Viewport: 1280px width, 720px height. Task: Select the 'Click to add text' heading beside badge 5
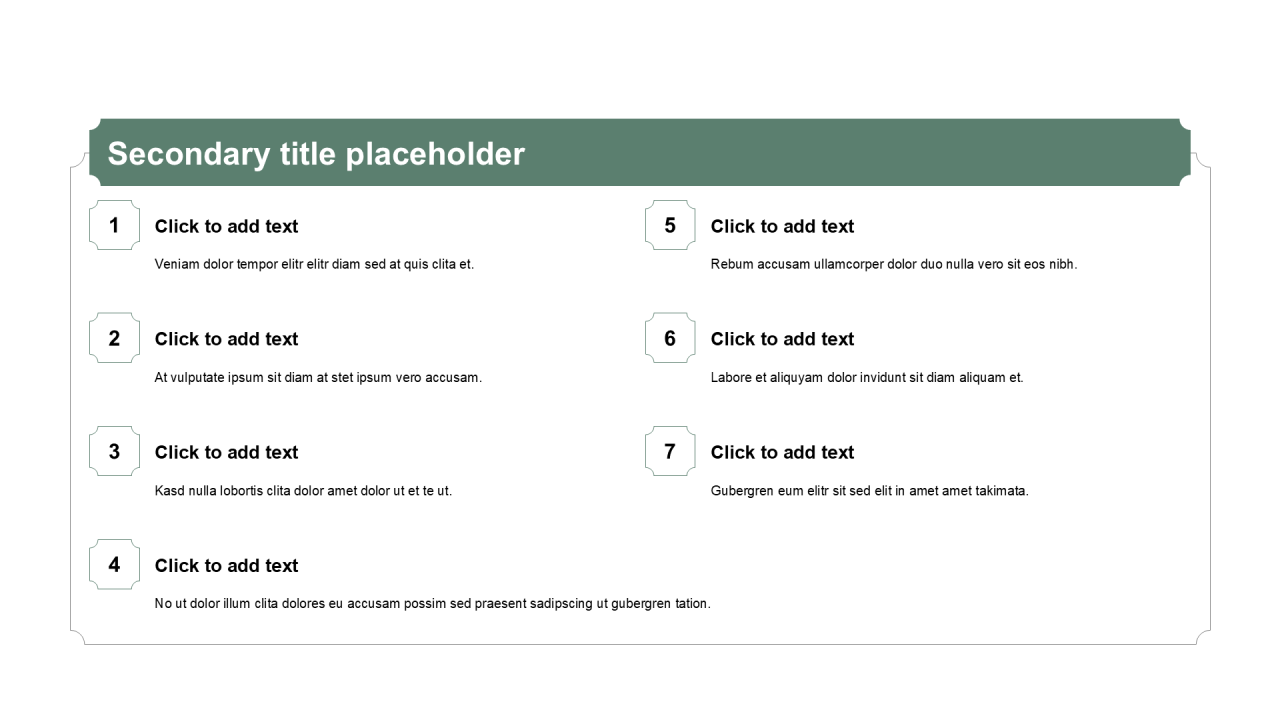(x=782, y=227)
